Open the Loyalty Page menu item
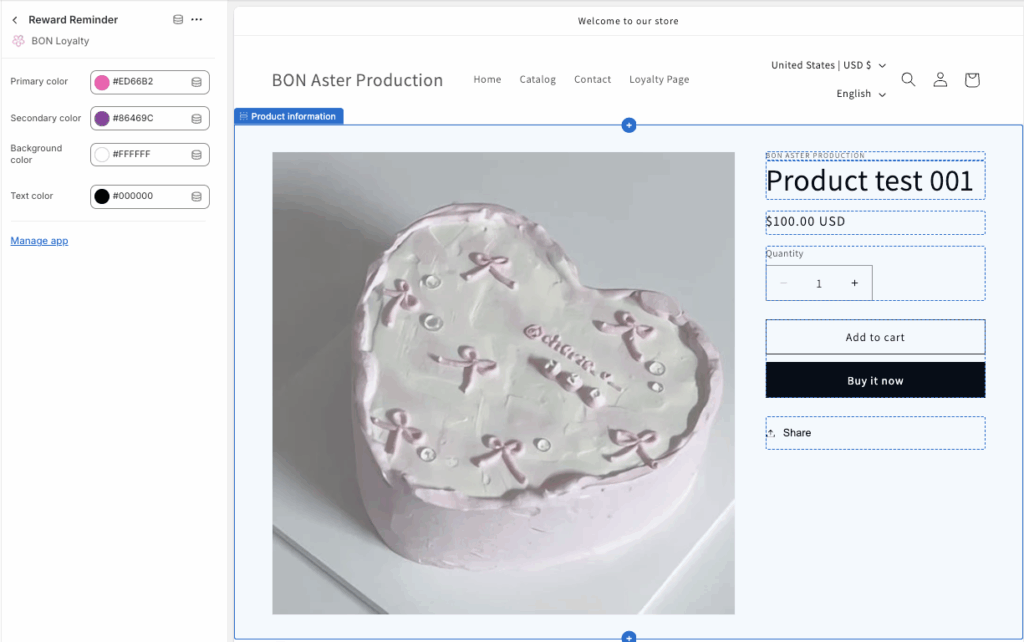The width and height of the screenshot is (1024, 642). 658,80
